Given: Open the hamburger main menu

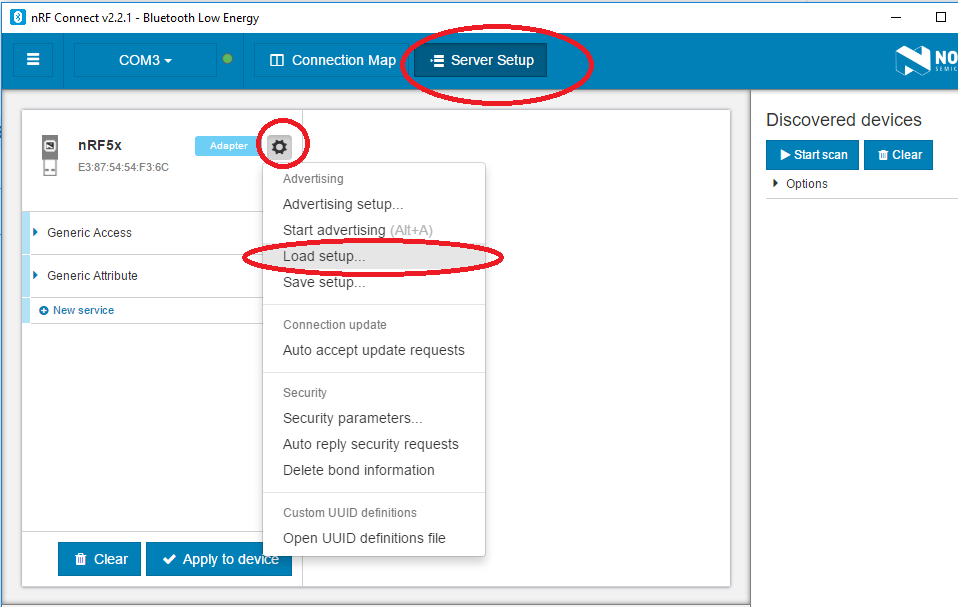Looking at the screenshot, I should [33, 60].
